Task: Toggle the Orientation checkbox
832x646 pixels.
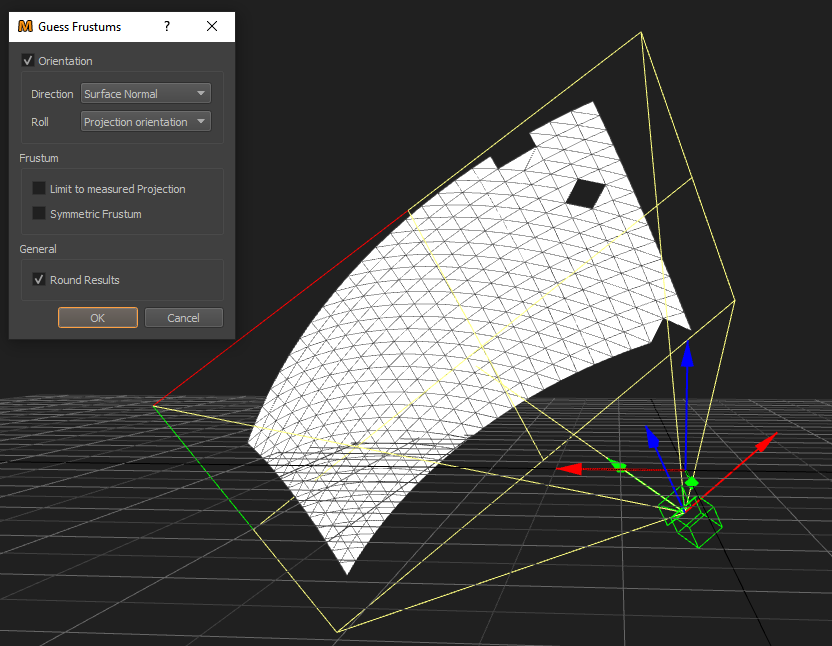Action: pyautogui.click(x=28, y=61)
